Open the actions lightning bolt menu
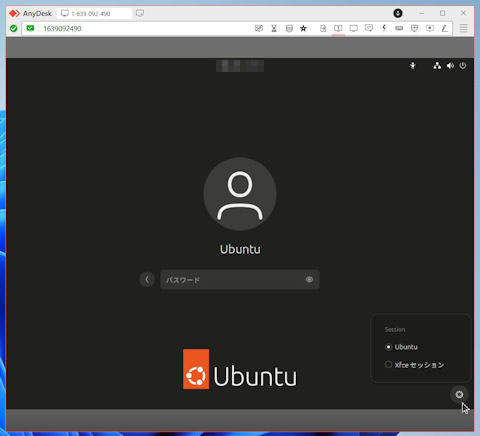Screen dimensions: 480x436 click(x=384, y=28)
